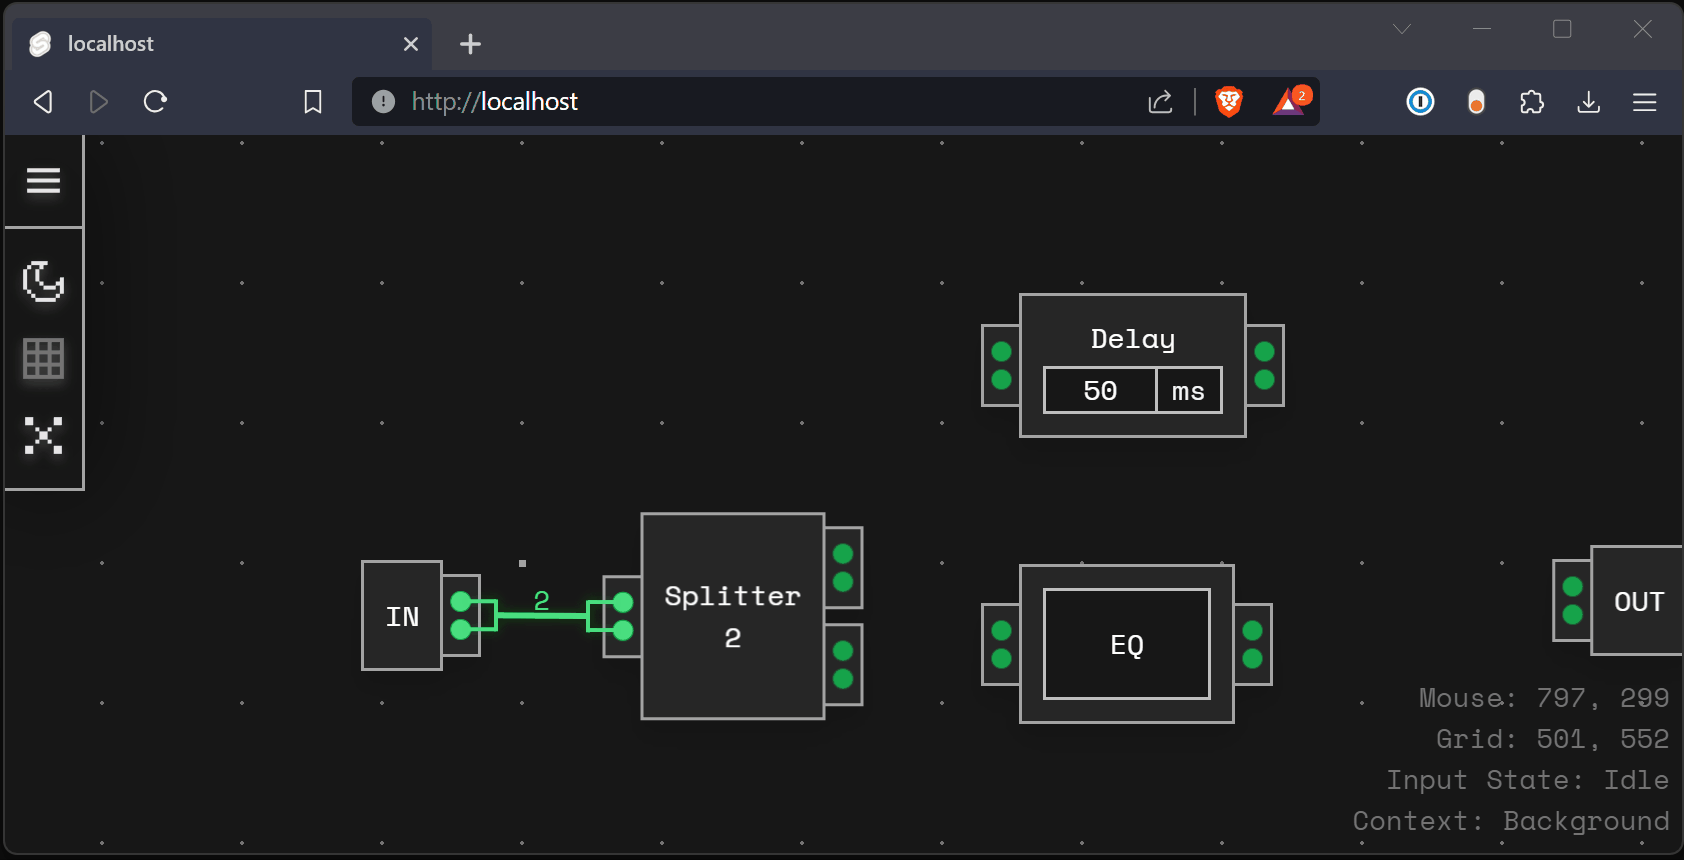Open the ms unit selector on Delay
Image resolution: width=1684 pixels, height=860 pixels.
click(x=1188, y=390)
